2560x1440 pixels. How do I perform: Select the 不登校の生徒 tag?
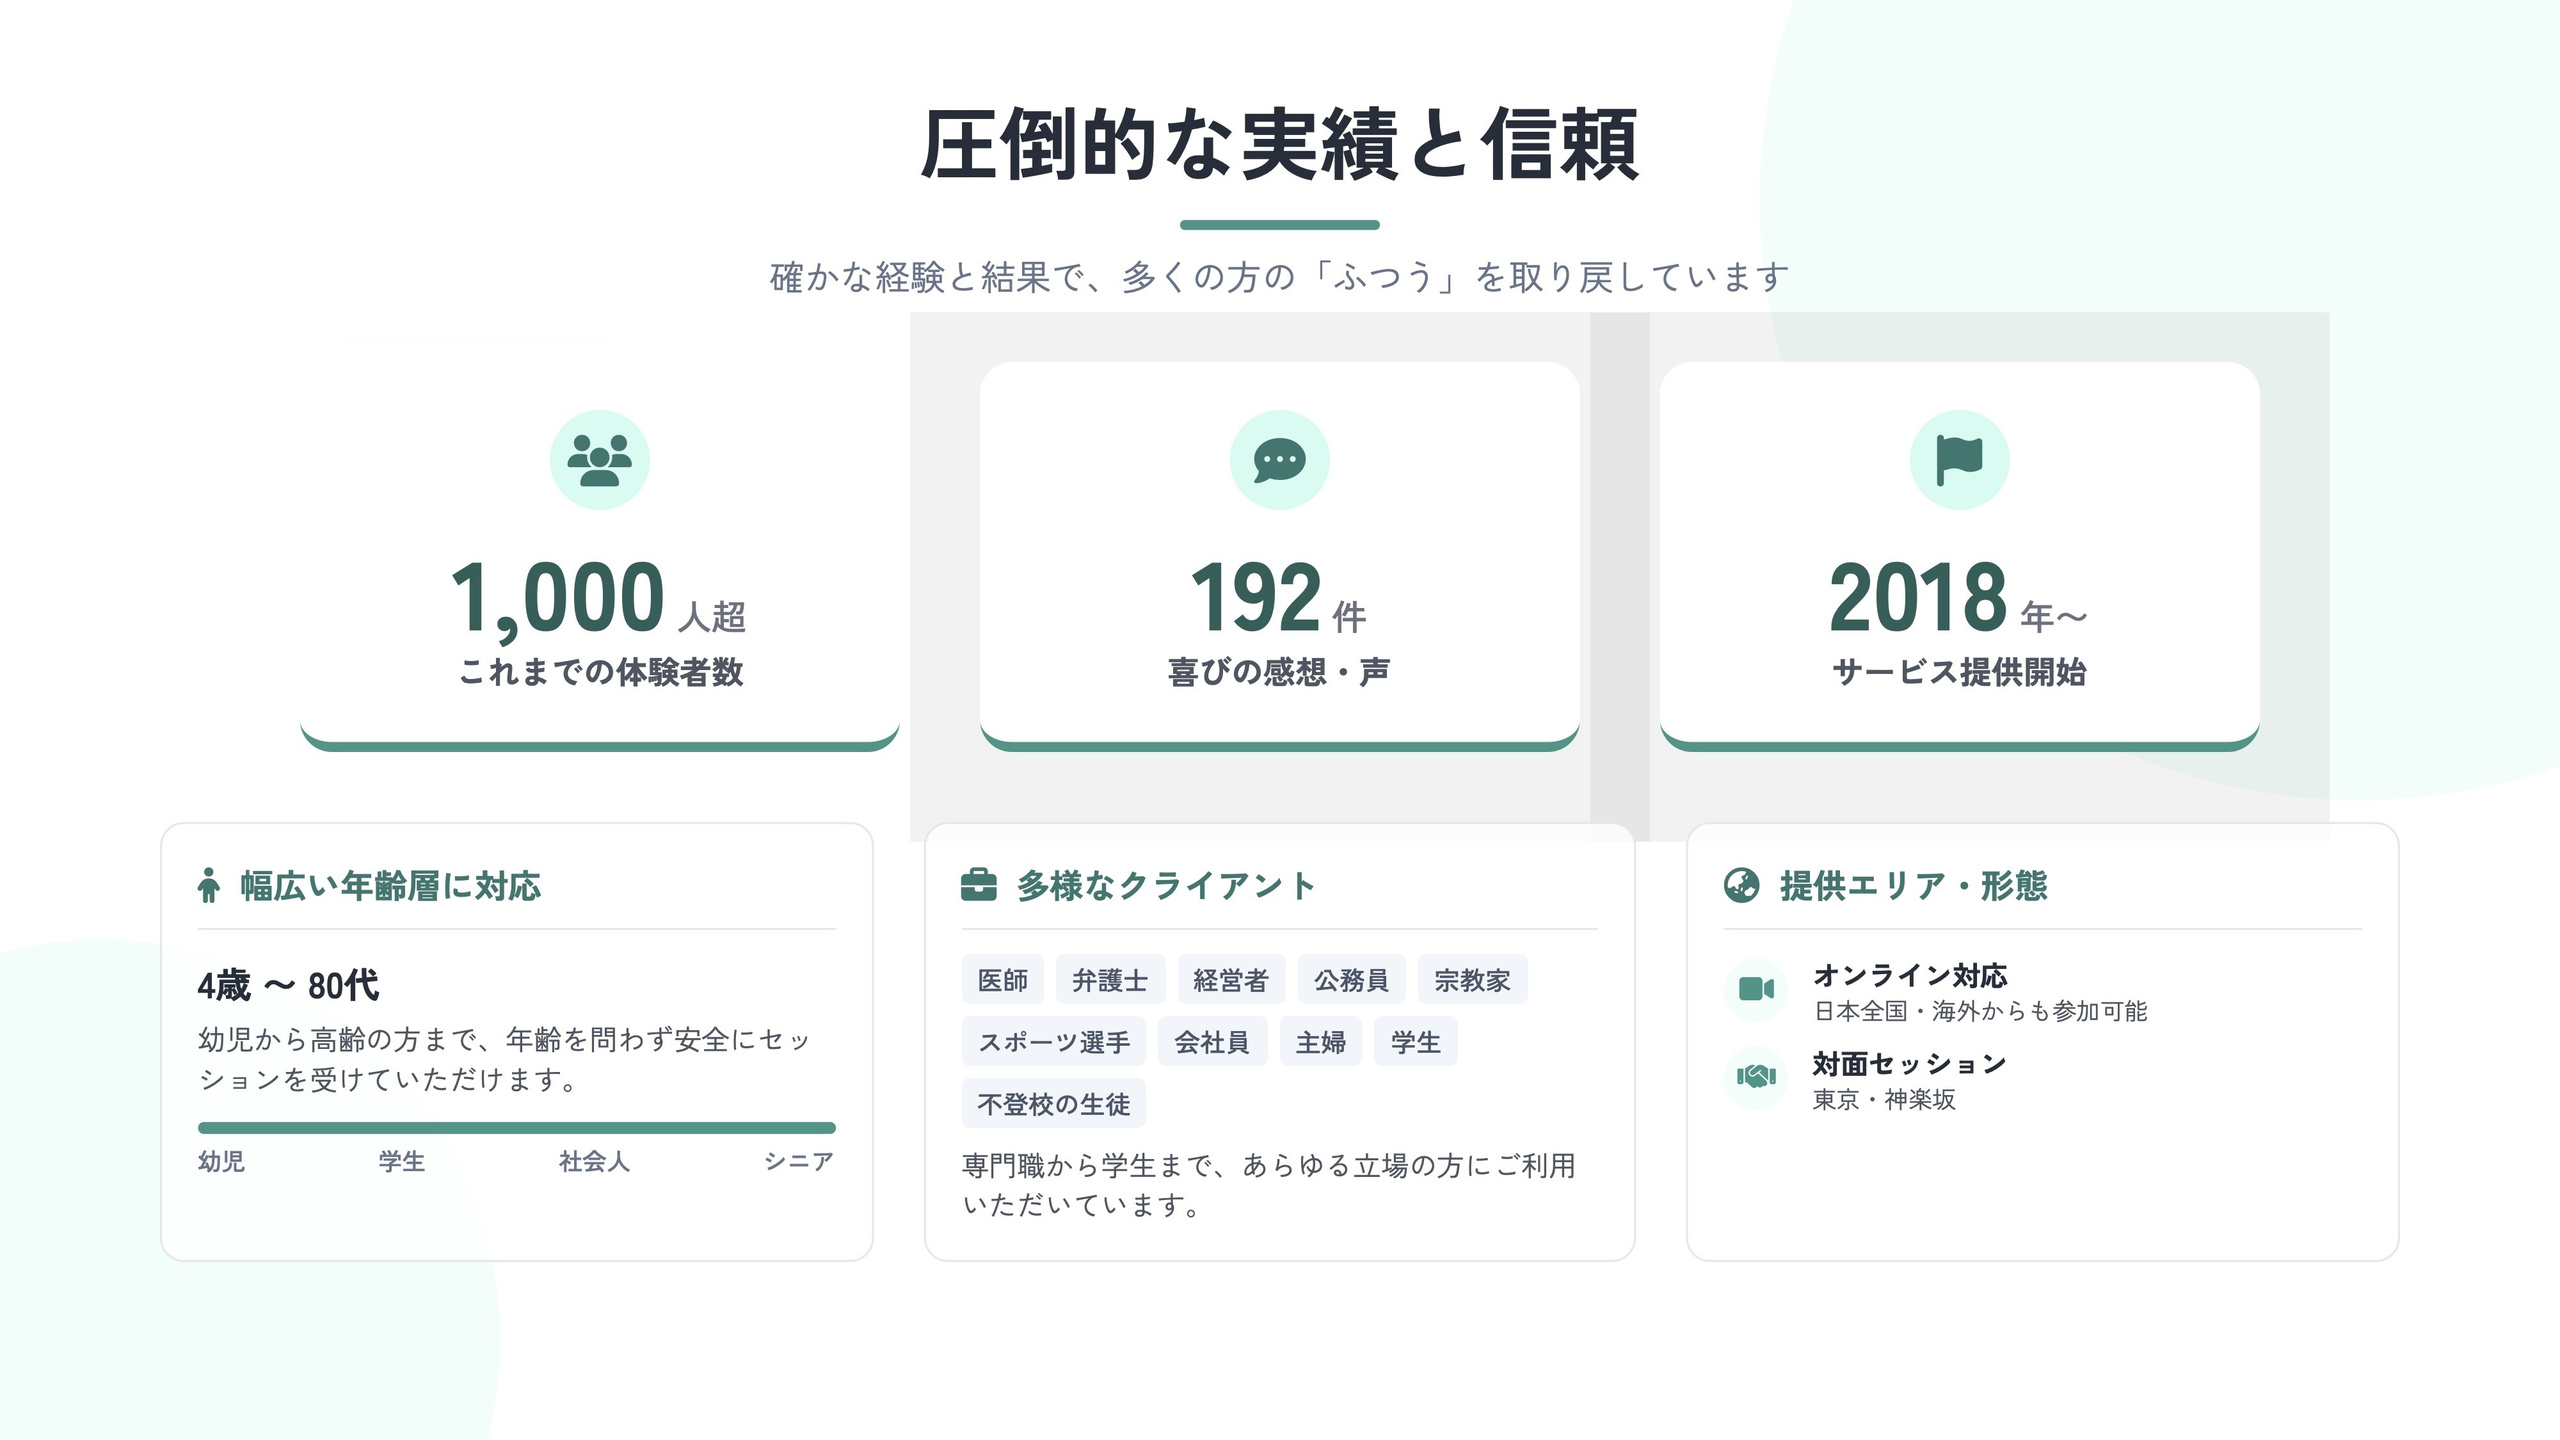coord(1053,1104)
